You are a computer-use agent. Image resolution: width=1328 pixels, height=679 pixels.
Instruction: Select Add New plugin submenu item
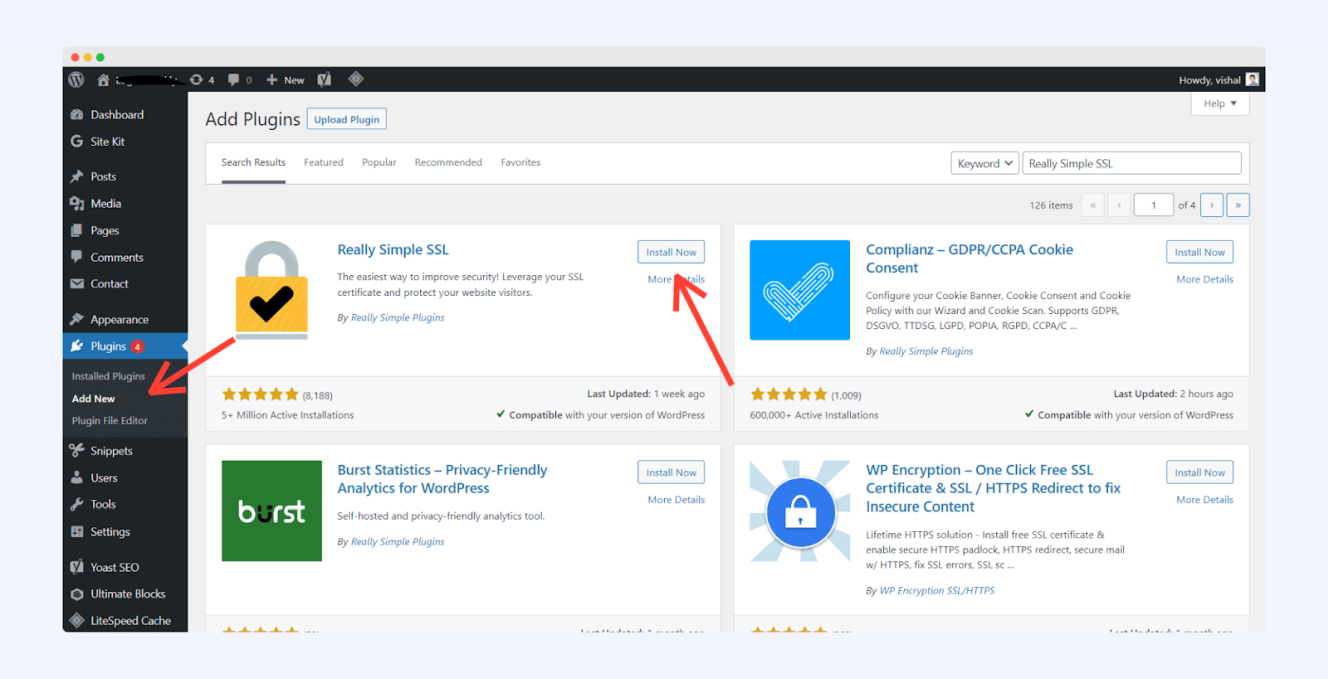(93, 399)
